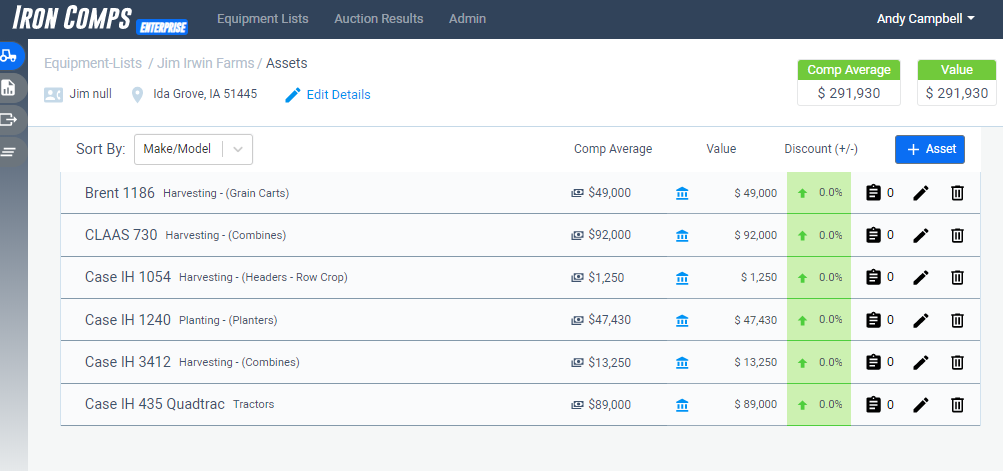Click the $89,000 comp average for Quadtrac
This screenshot has width=1003, height=471.
(x=610, y=404)
